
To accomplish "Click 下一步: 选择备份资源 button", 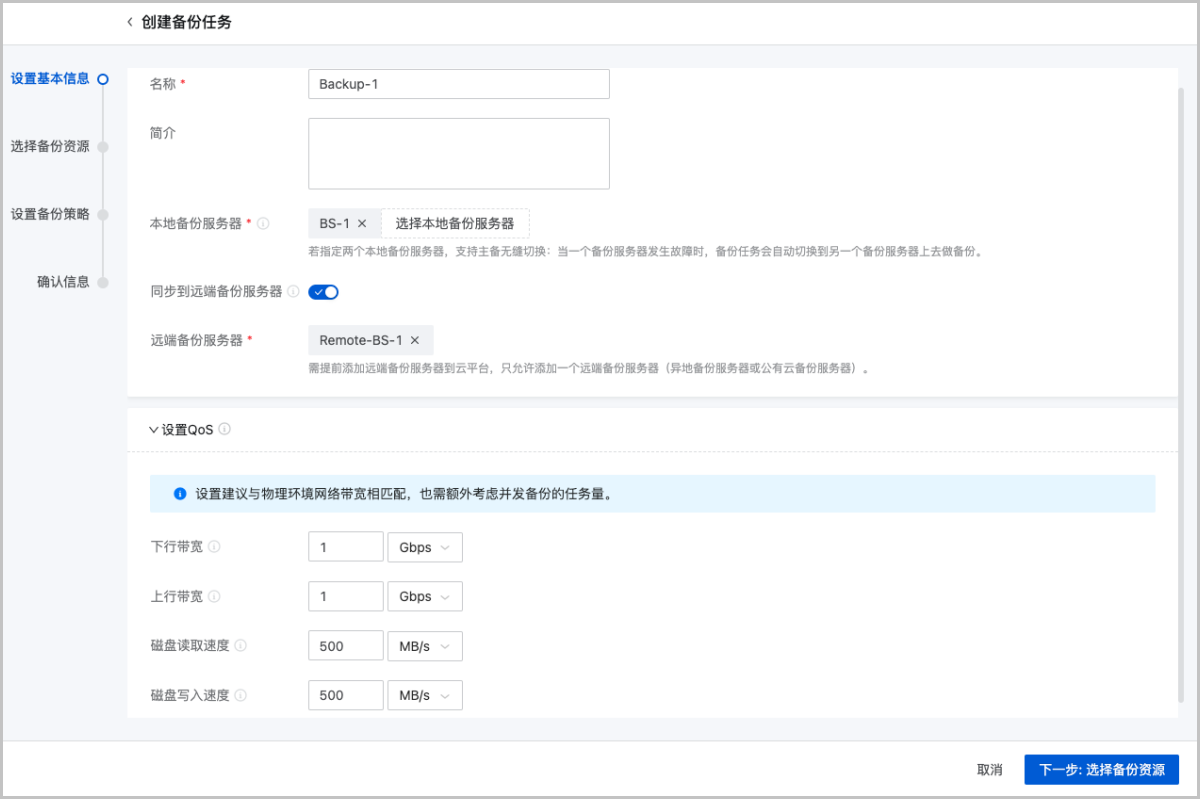I will (x=1101, y=770).
